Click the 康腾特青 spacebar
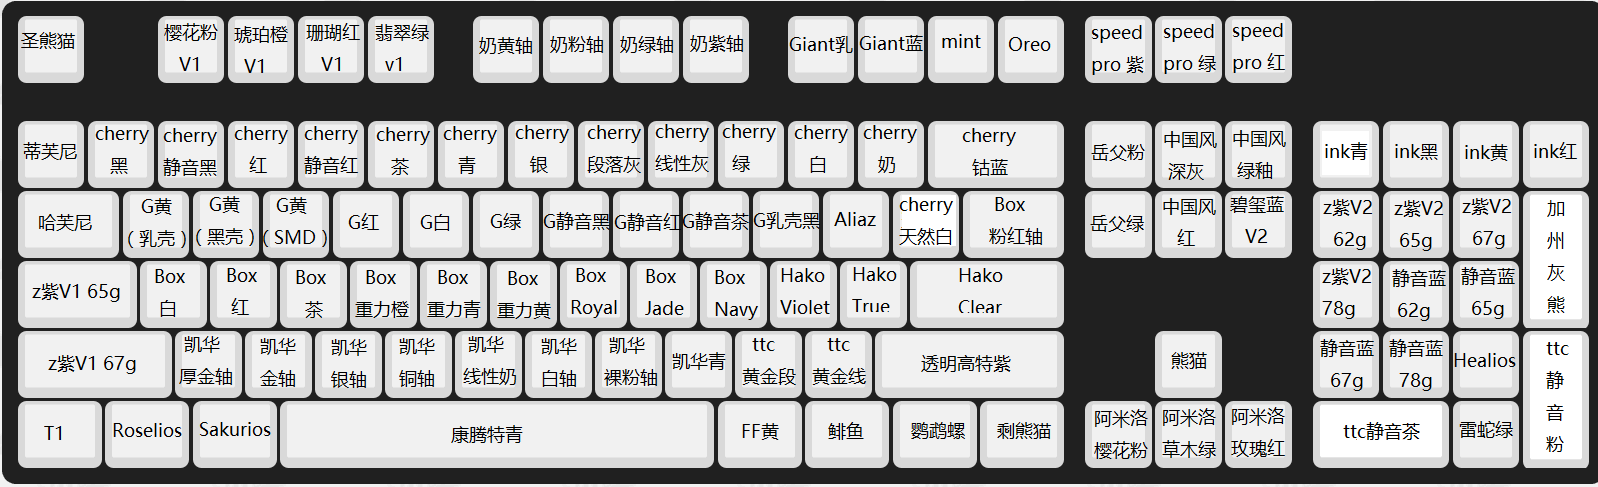 tap(497, 433)
